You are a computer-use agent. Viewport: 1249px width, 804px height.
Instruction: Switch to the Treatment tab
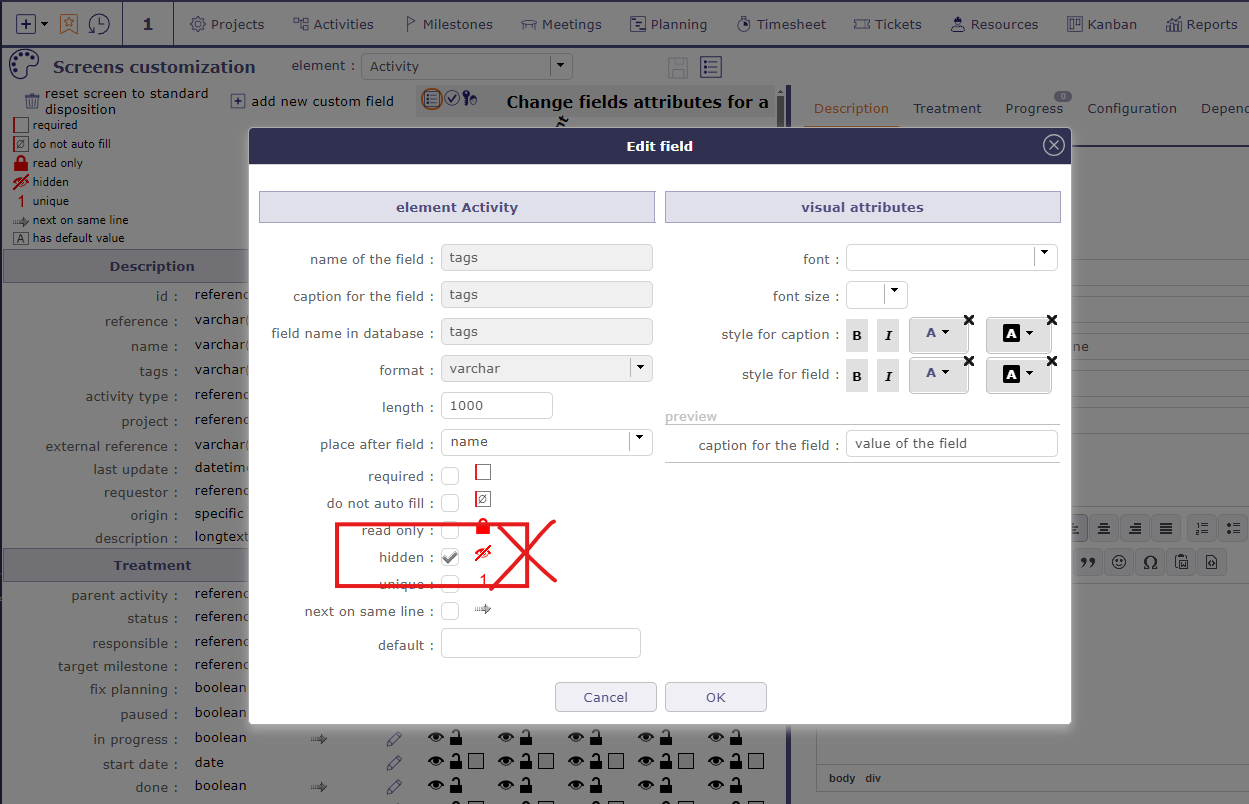[947, 108]
